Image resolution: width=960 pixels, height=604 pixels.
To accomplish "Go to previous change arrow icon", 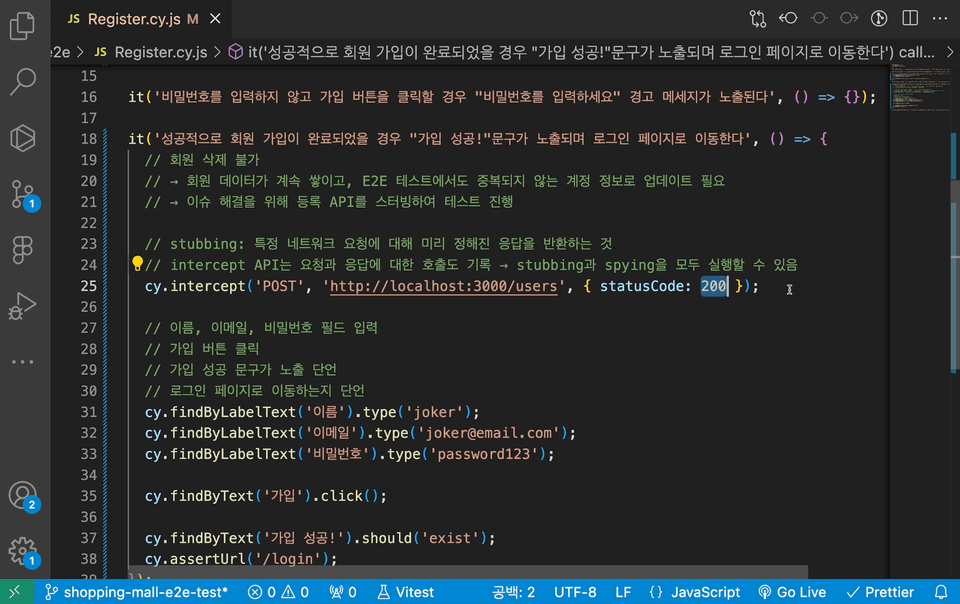I will pyautogui.click(x=788, y=18).
